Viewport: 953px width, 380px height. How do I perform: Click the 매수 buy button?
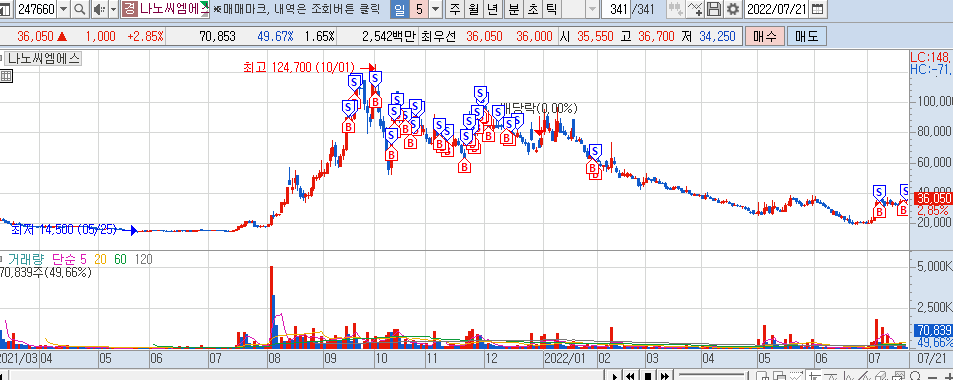[x=765, y=36]
